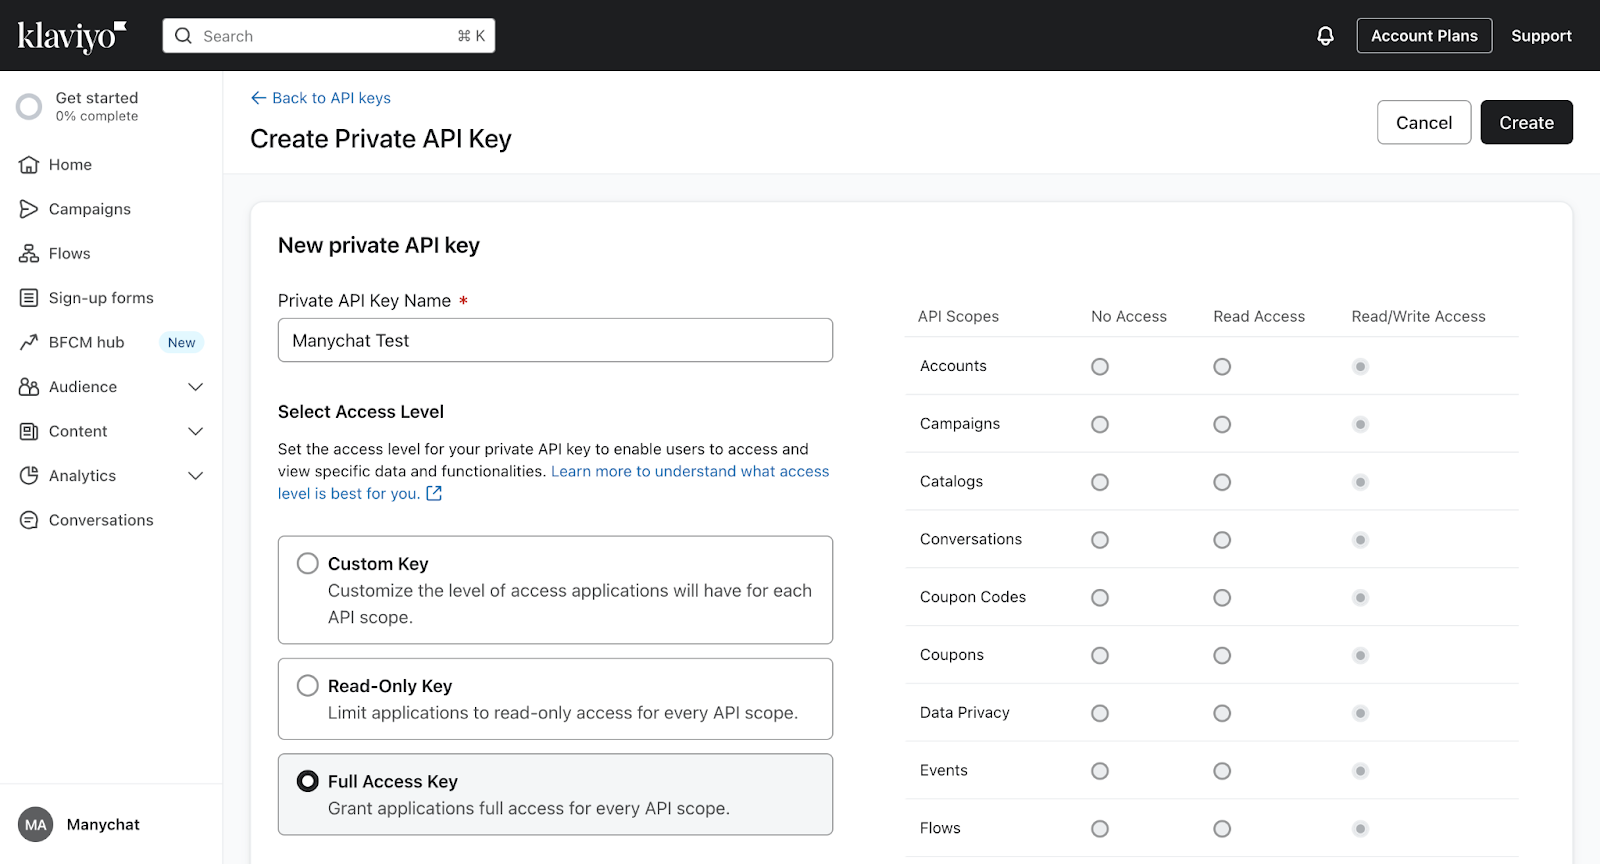
Task: Click the Klaviyo logo
Action: pos(72,36)
